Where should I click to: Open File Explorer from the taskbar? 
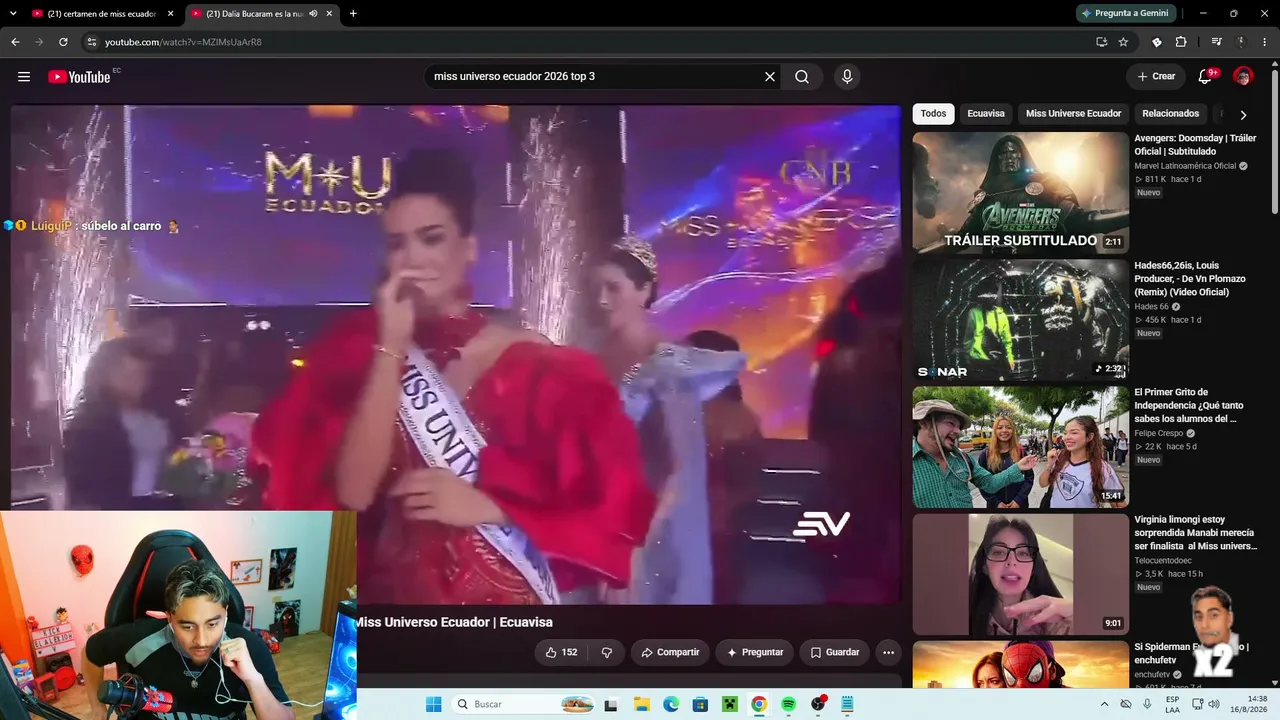[642, 704]
